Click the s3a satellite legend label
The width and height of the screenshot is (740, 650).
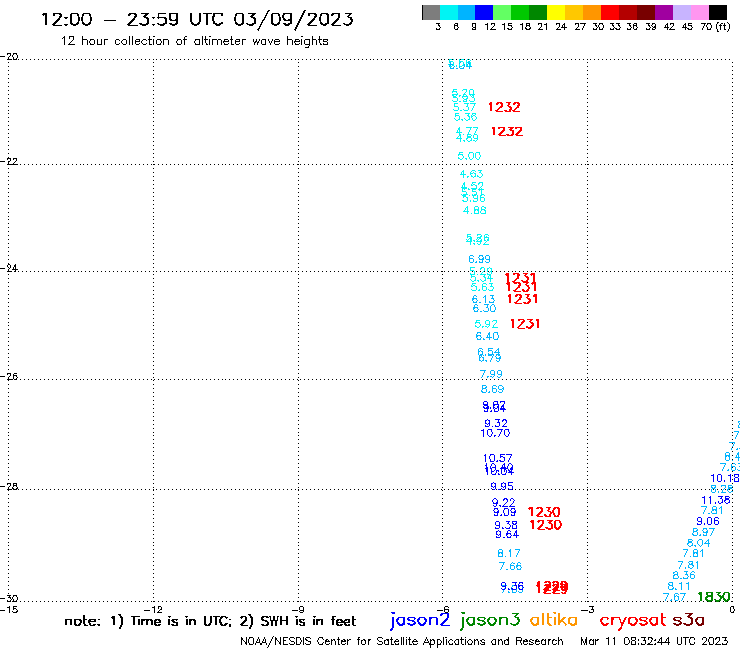tap(688, 620)
